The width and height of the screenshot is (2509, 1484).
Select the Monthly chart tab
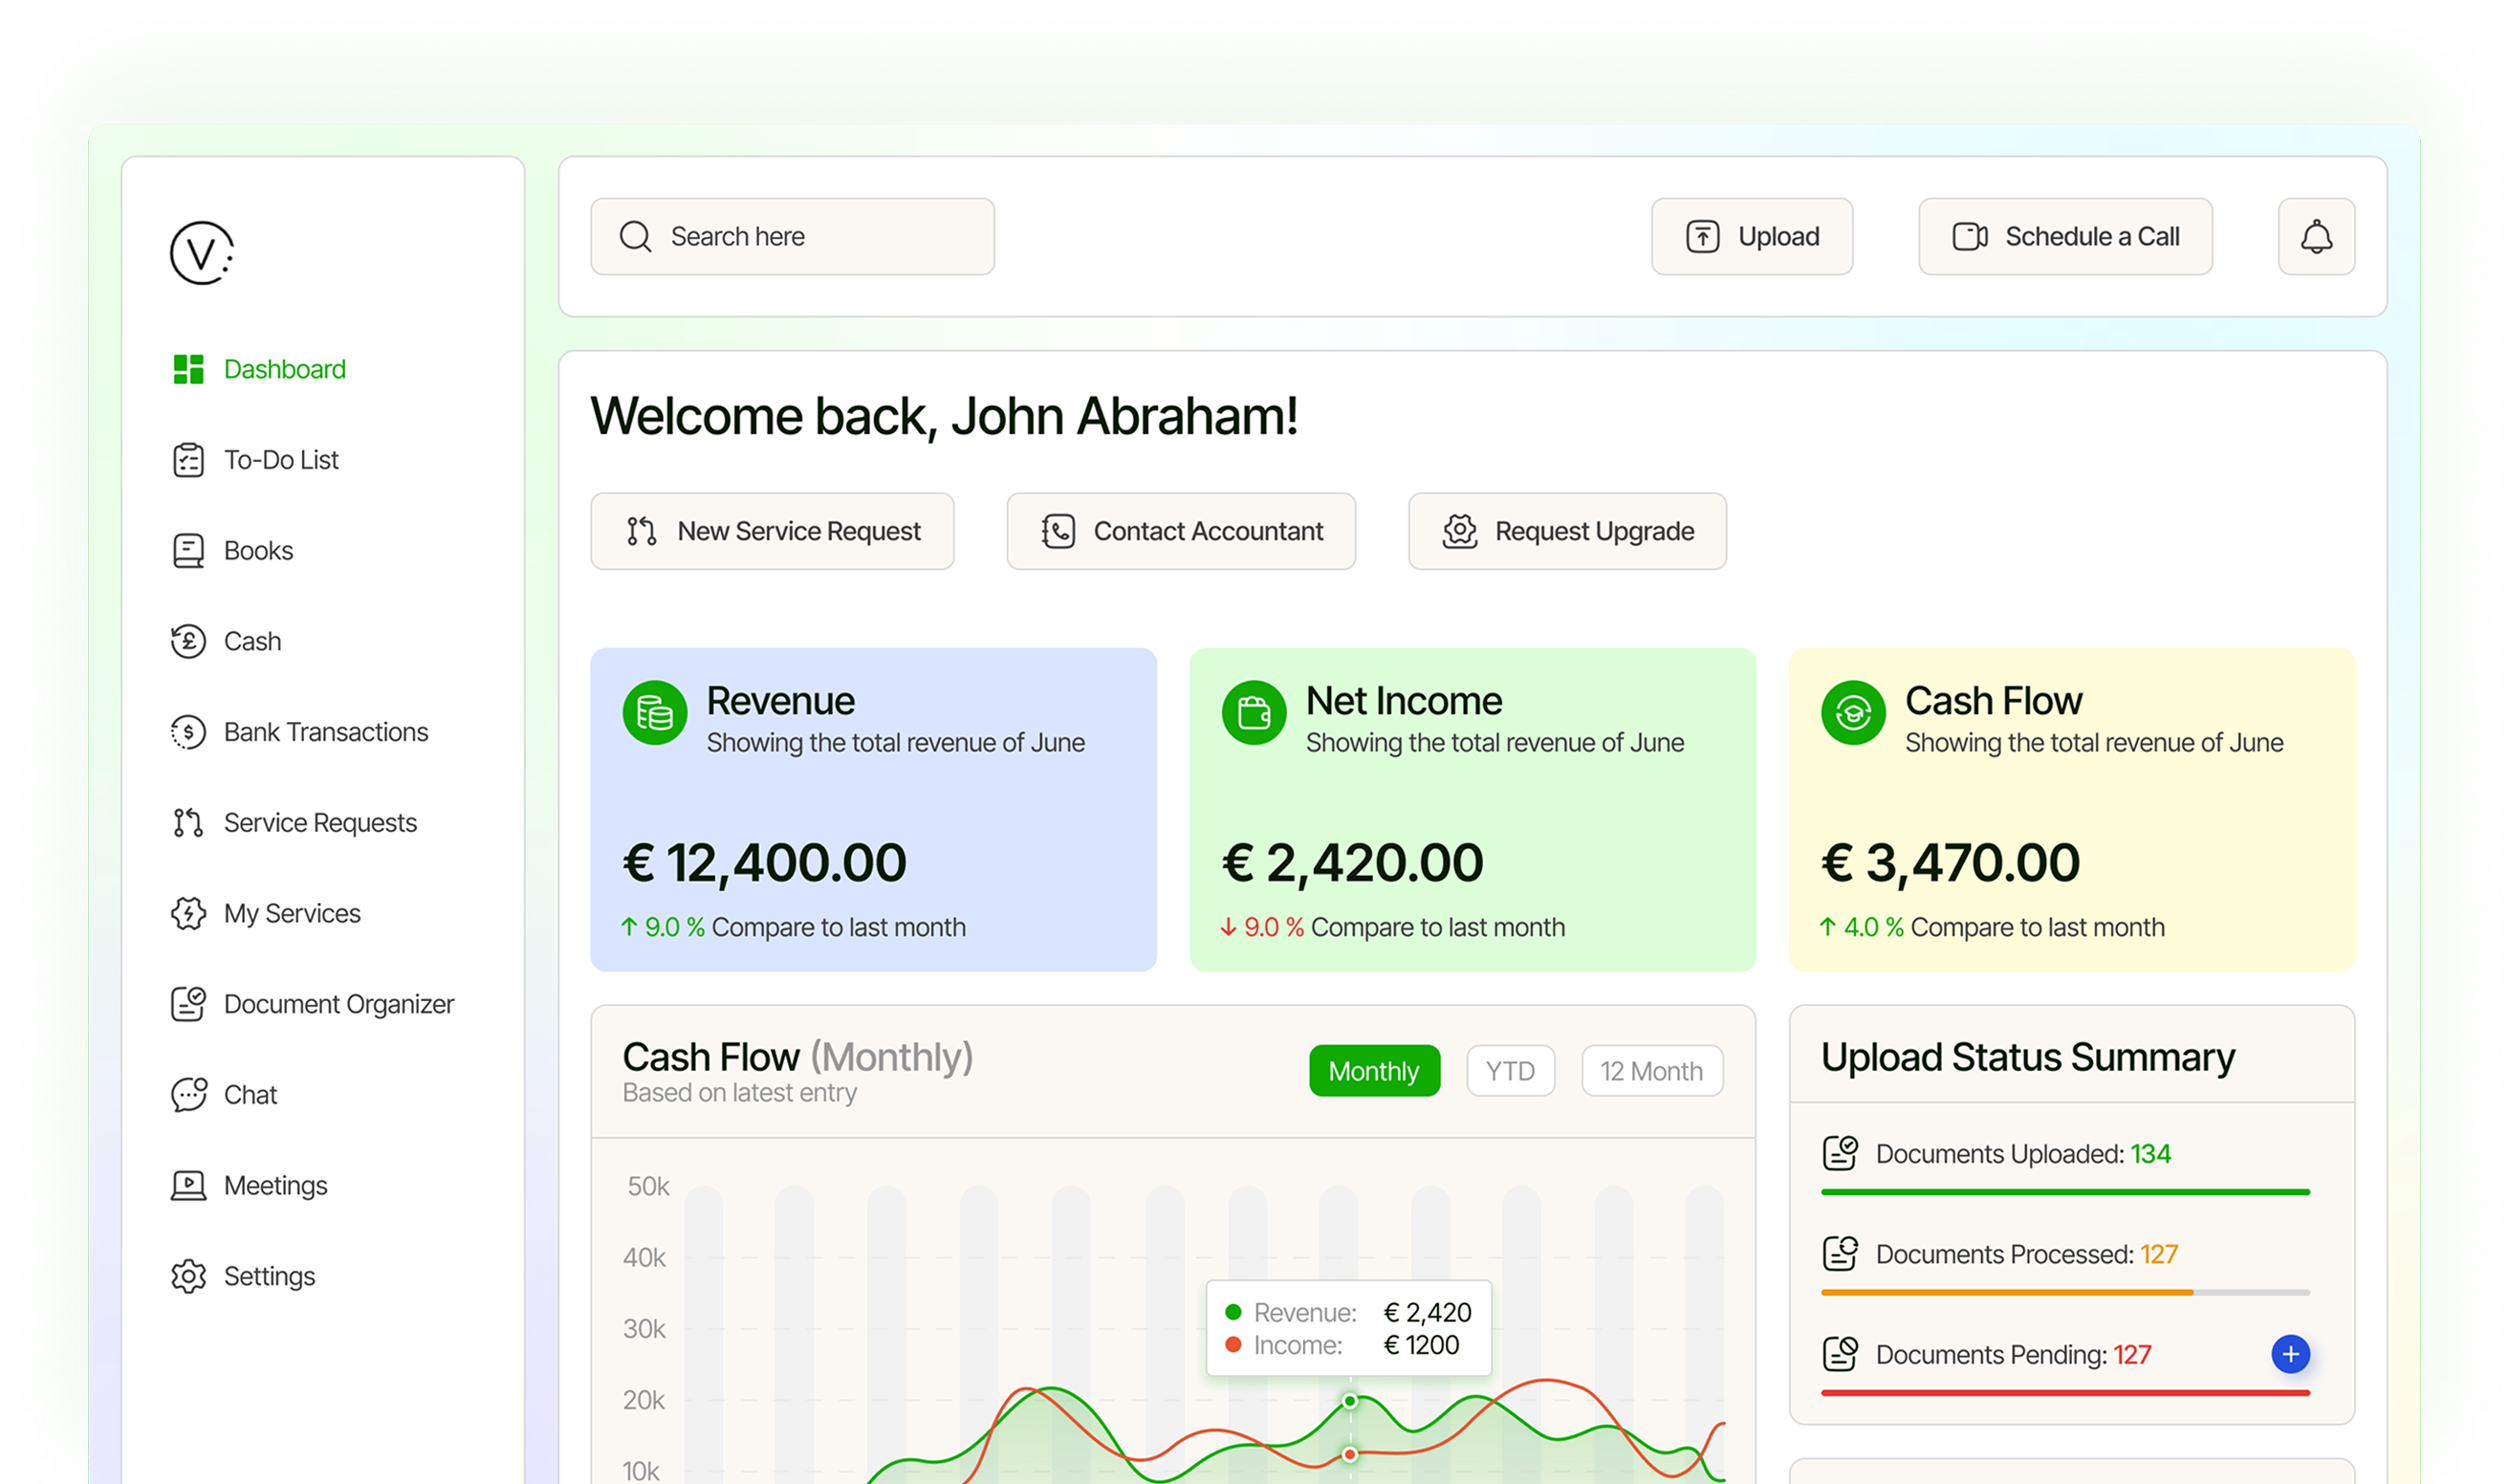[1374, 1070]
